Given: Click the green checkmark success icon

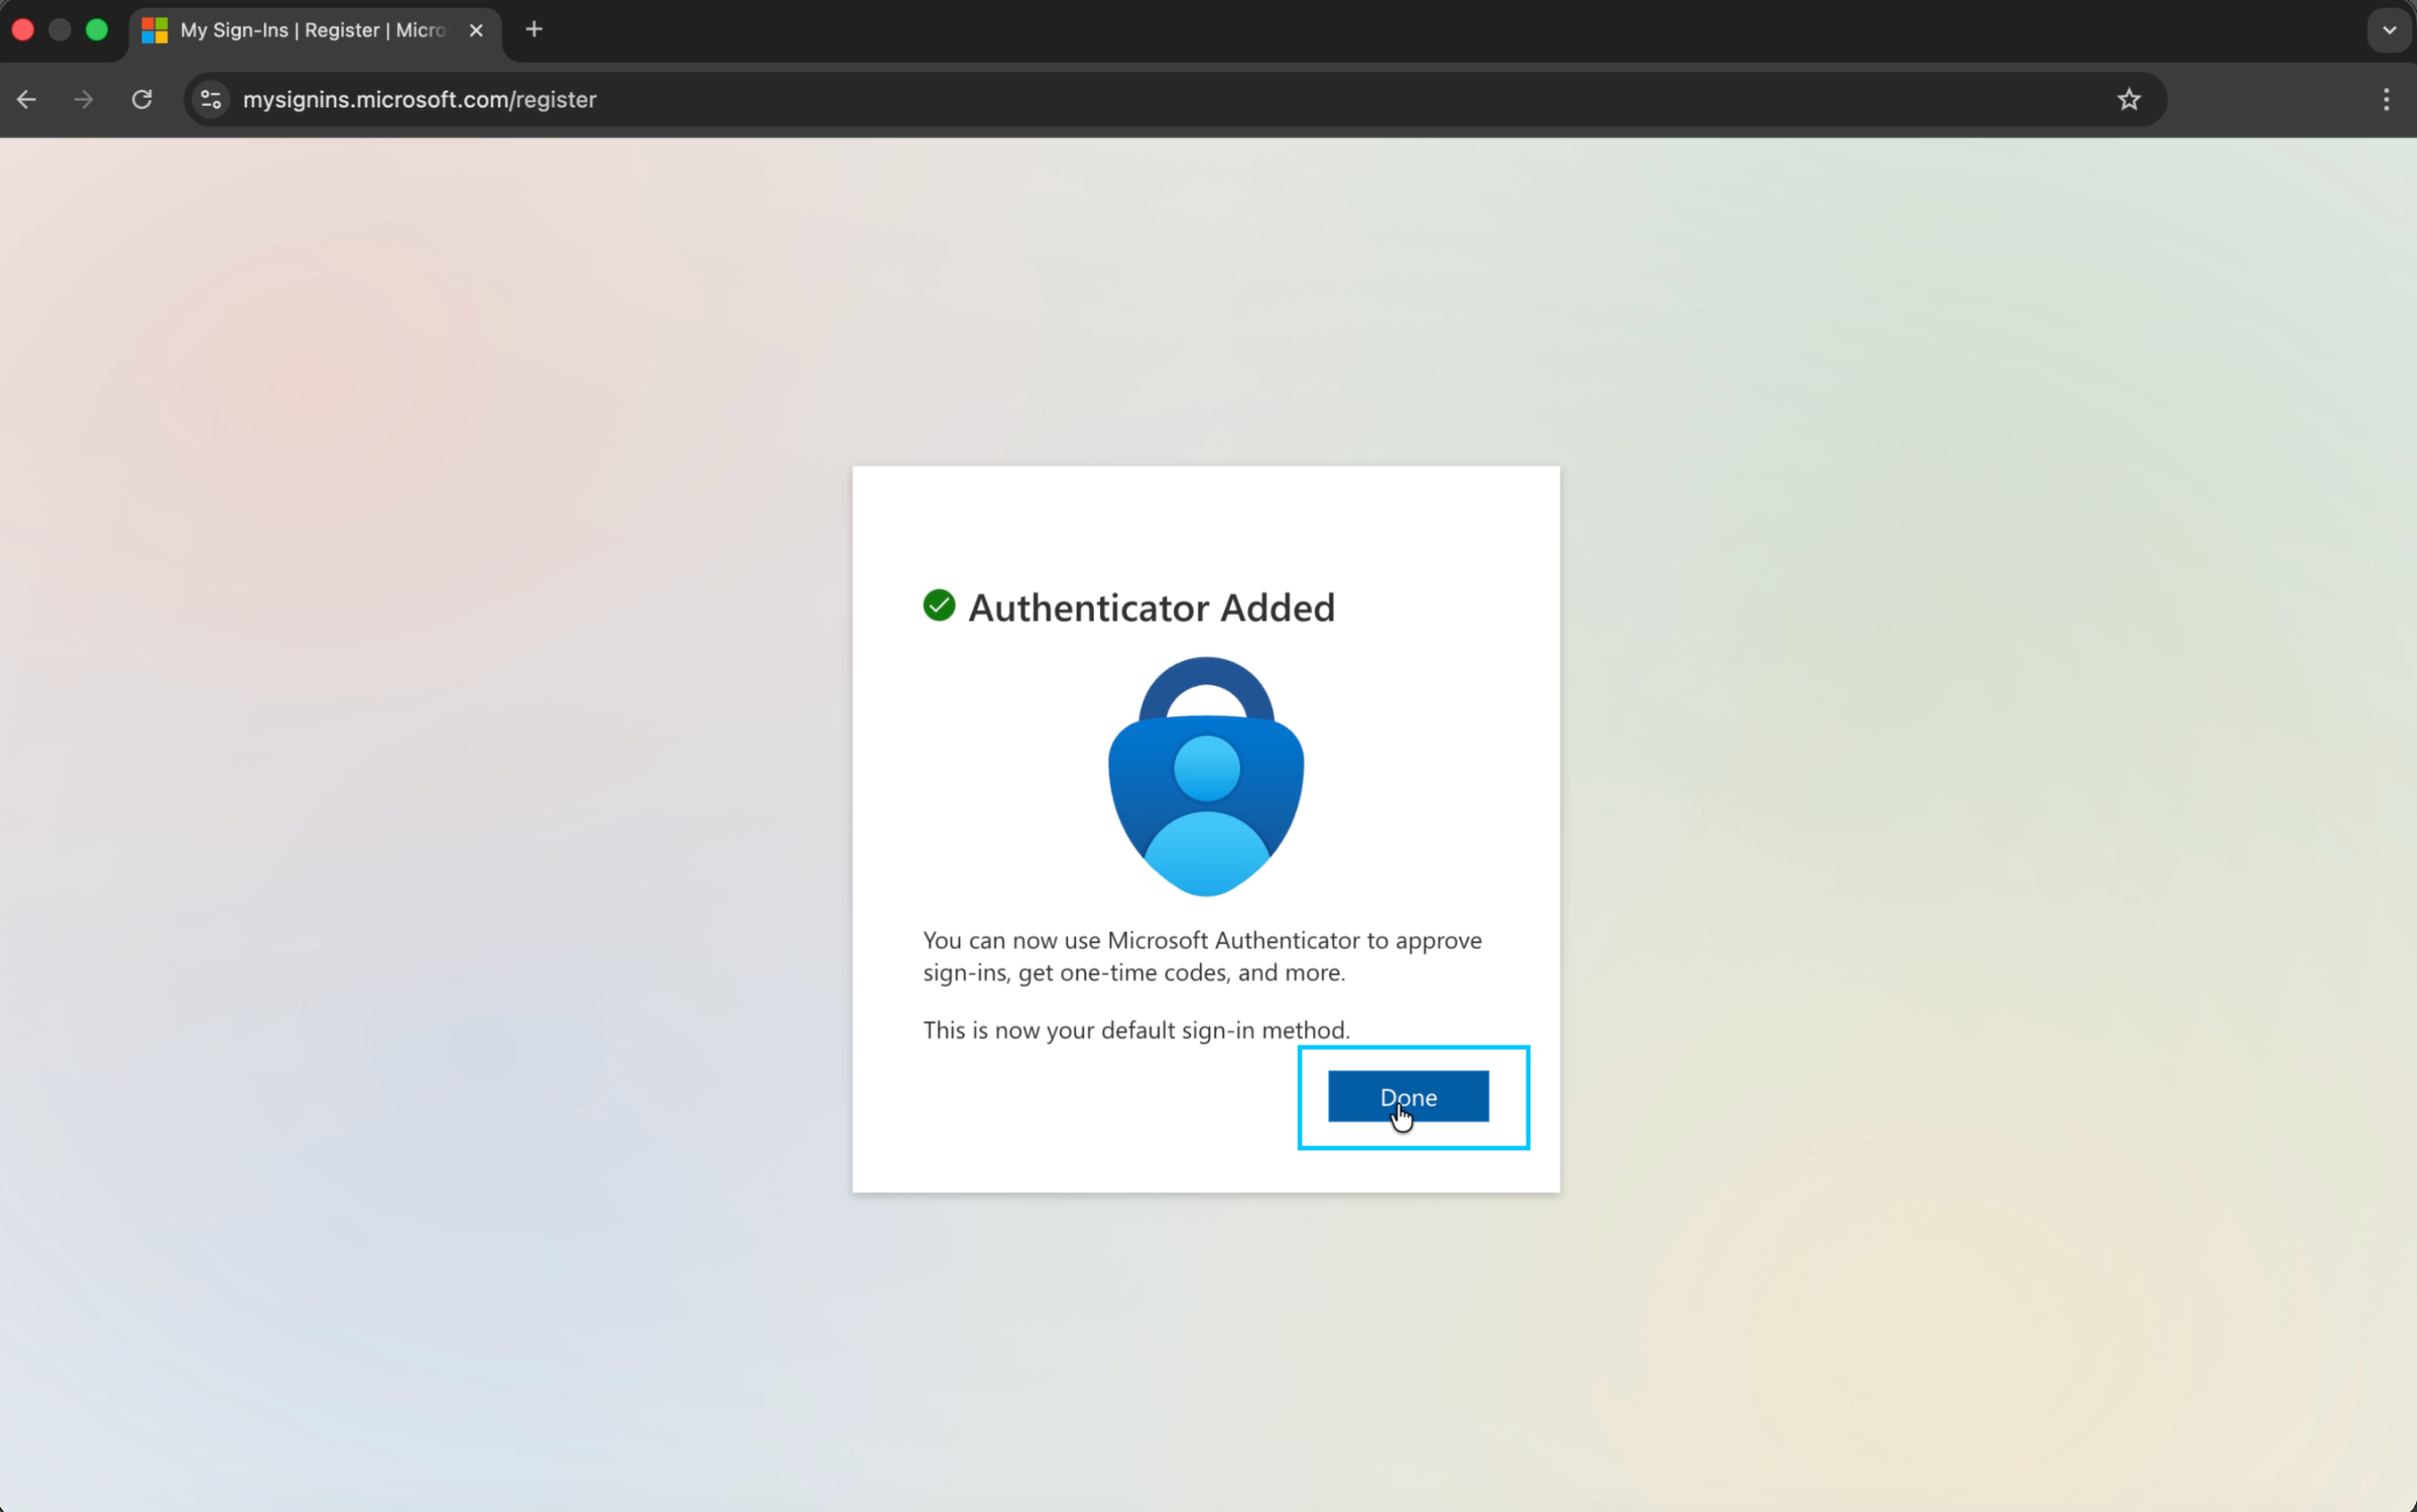Looking at the screenshot, I should point(938,605).
